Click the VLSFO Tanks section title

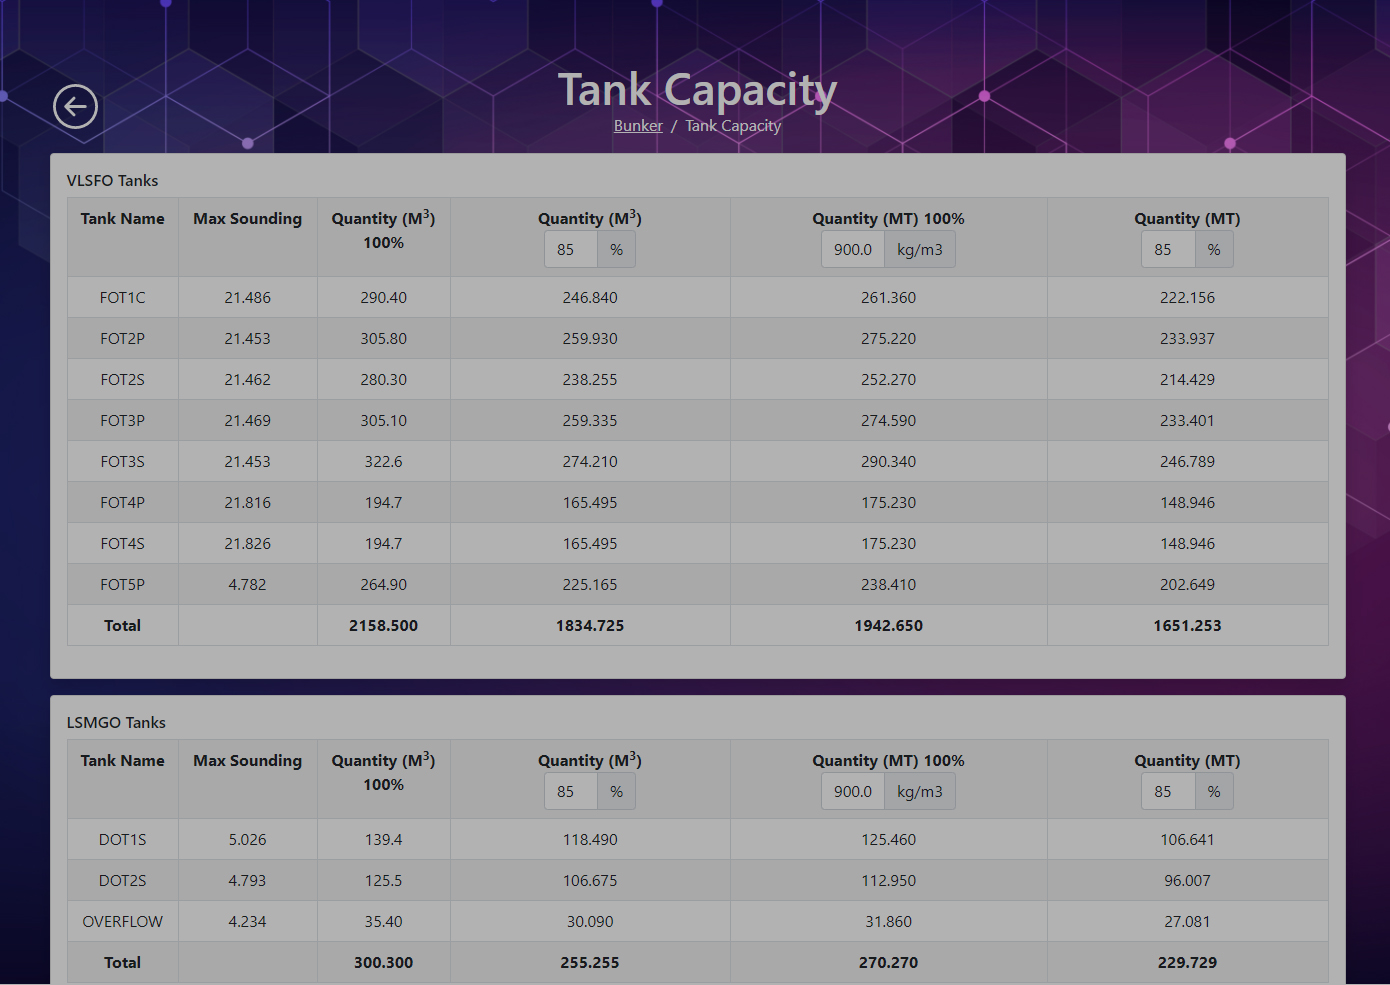point(112,181)
